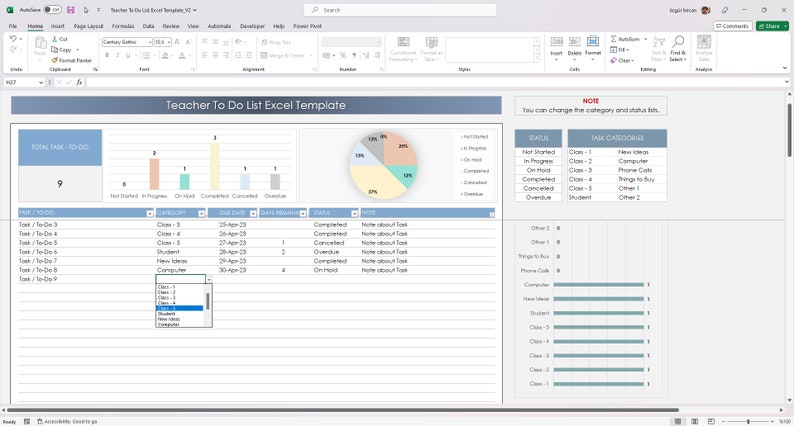Click the total task count 9
The width and height of the screenshot is (794, 426).
(x=60, y=184)
